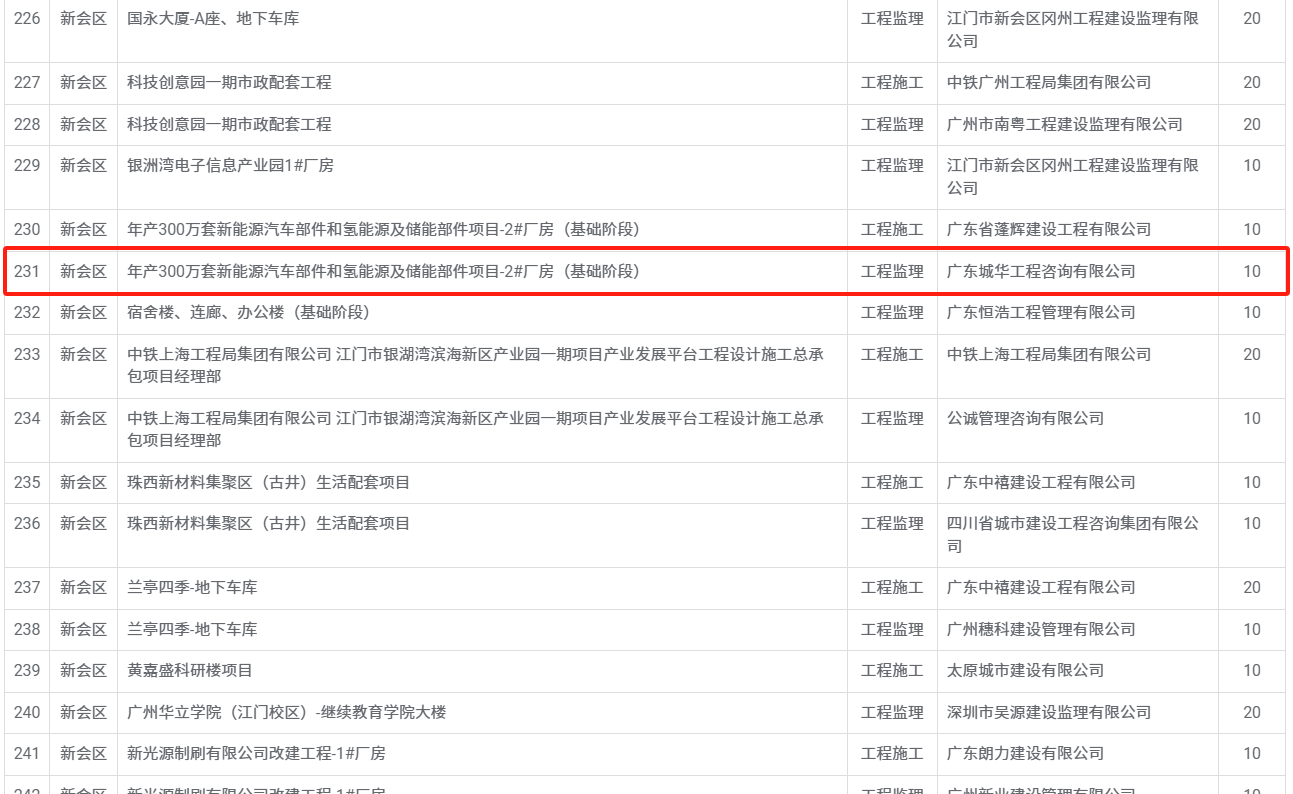
Task: Click company "广东朗力建设有限公司"
Action: (x=1025, y=753)
